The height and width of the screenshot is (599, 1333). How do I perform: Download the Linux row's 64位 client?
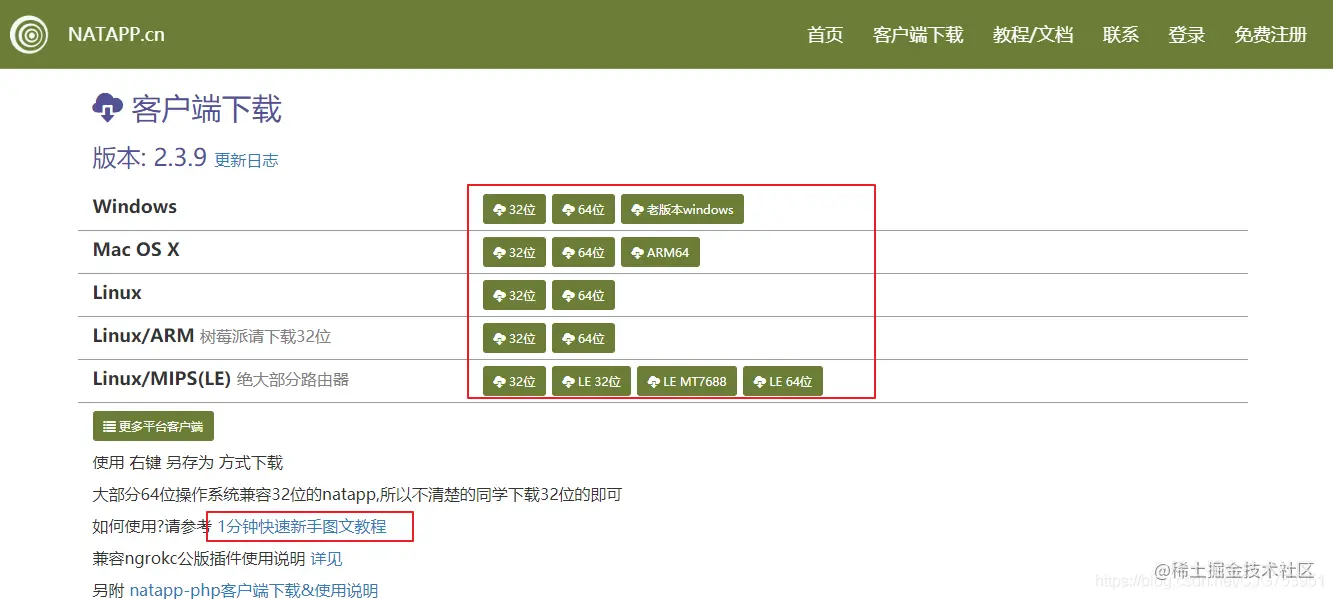(583, 295)
